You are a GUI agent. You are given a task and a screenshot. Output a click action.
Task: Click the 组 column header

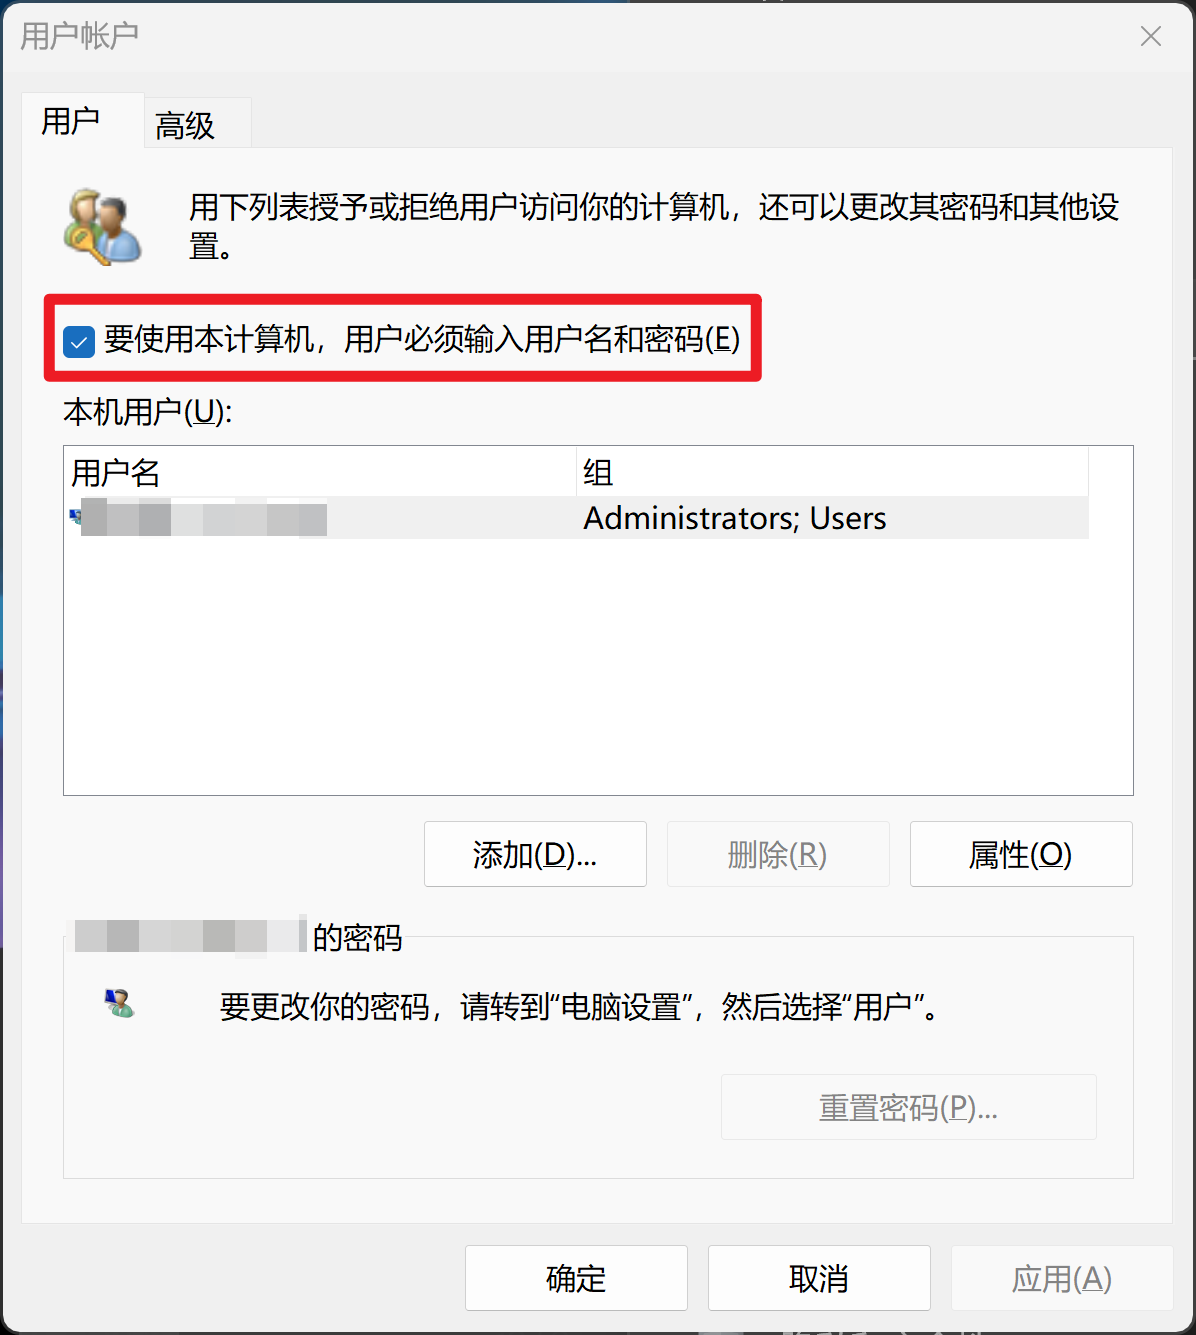[832, 472]
